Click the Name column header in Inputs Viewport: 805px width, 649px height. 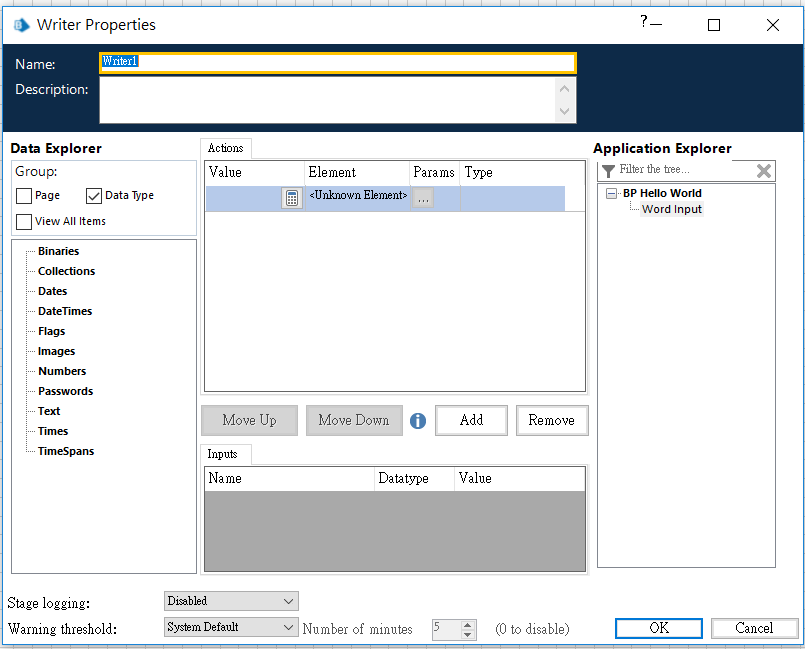click(x=290, y=479)
